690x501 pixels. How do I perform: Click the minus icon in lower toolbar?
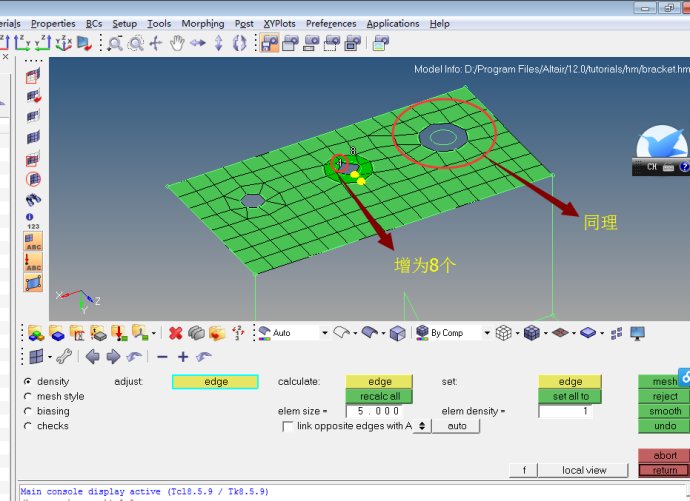[x=162, y=357]
